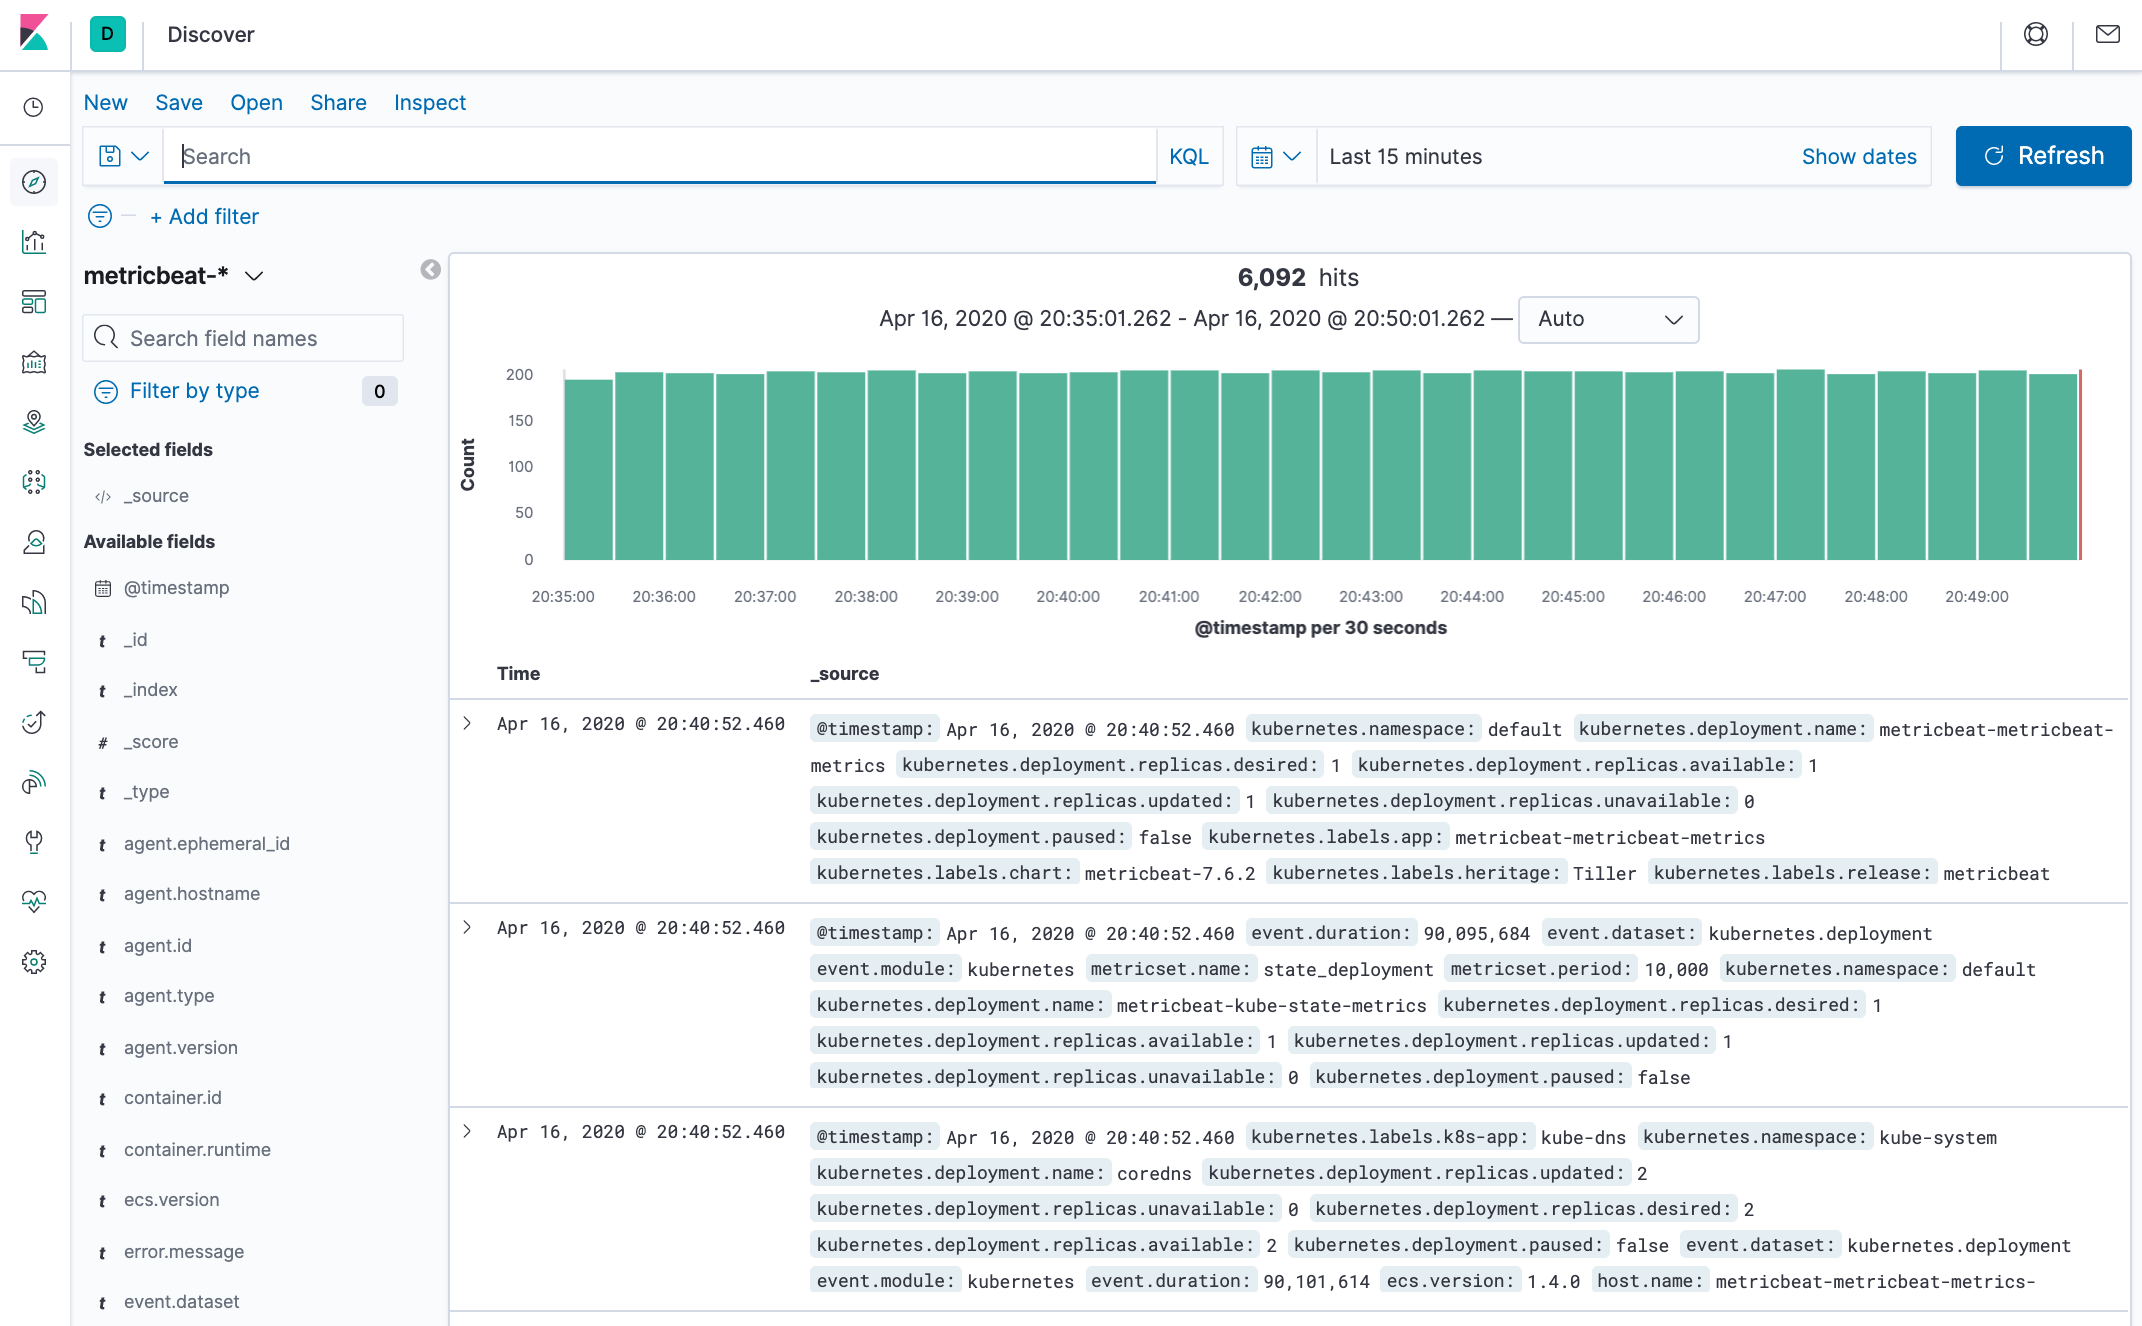Click the Time column header
Image resolution: width=2142 pixels, height=1326 pixels.
(x=518, y=674)
